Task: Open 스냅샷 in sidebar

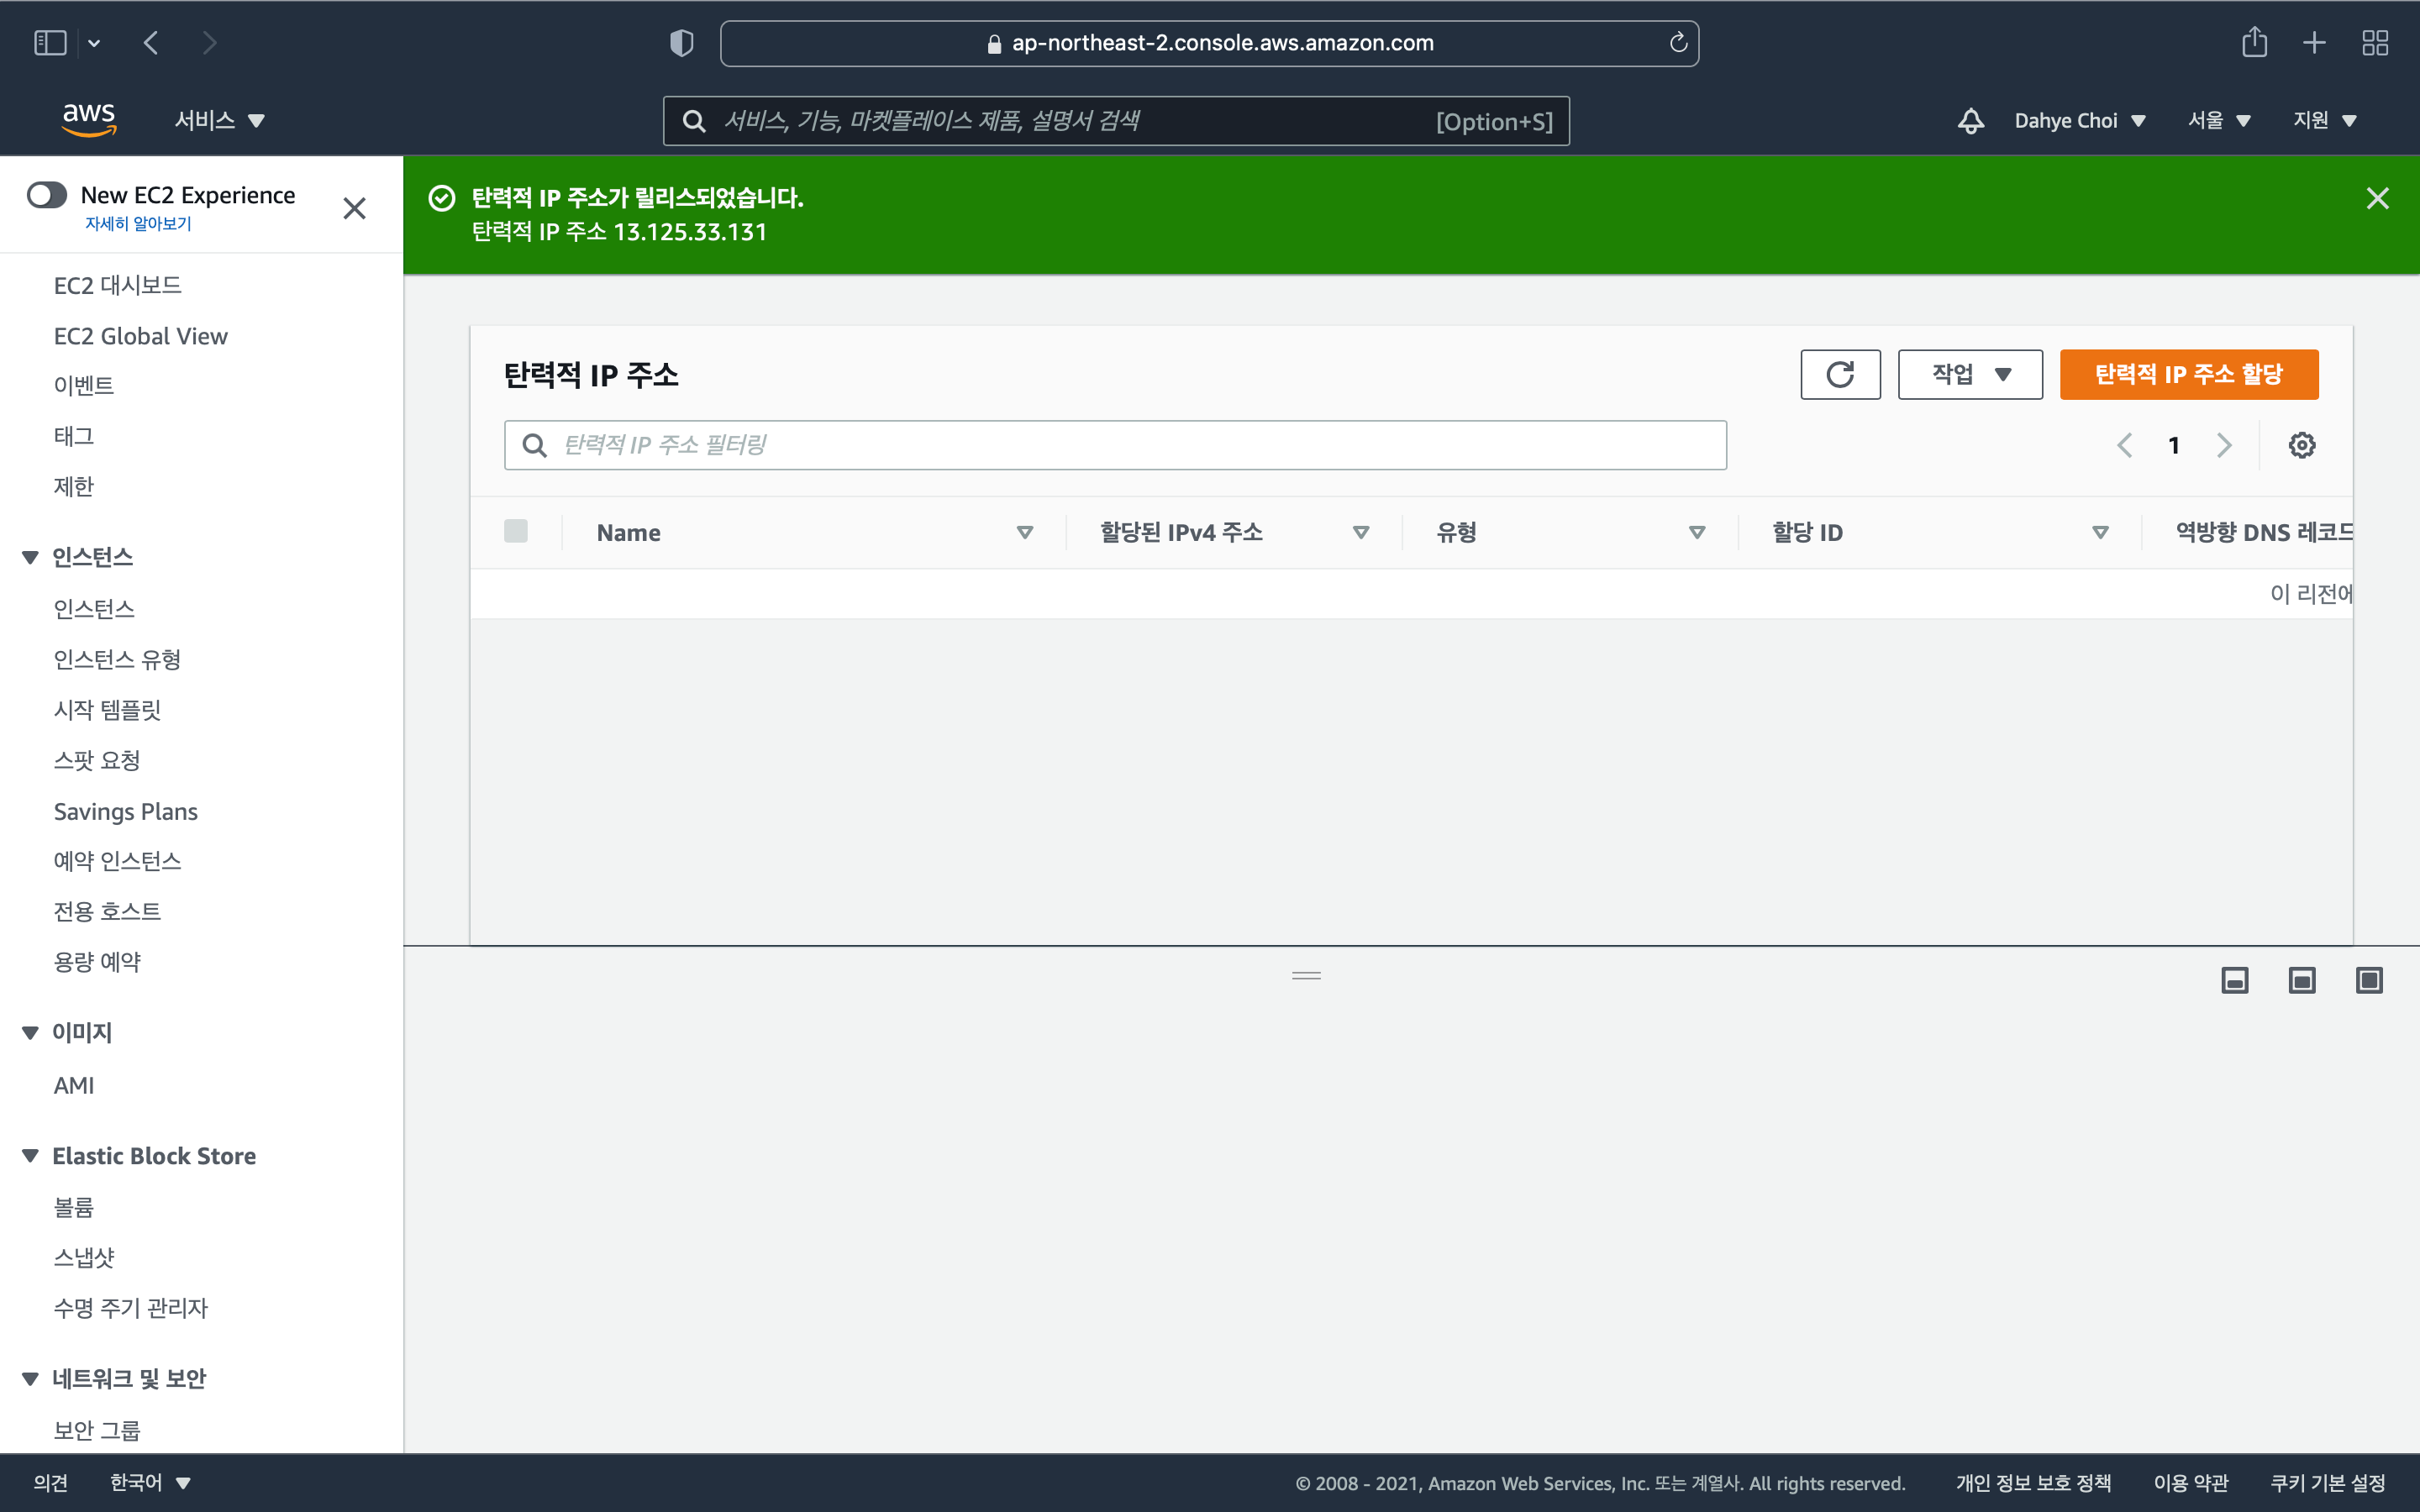Action: click(x=84, y=1257)
